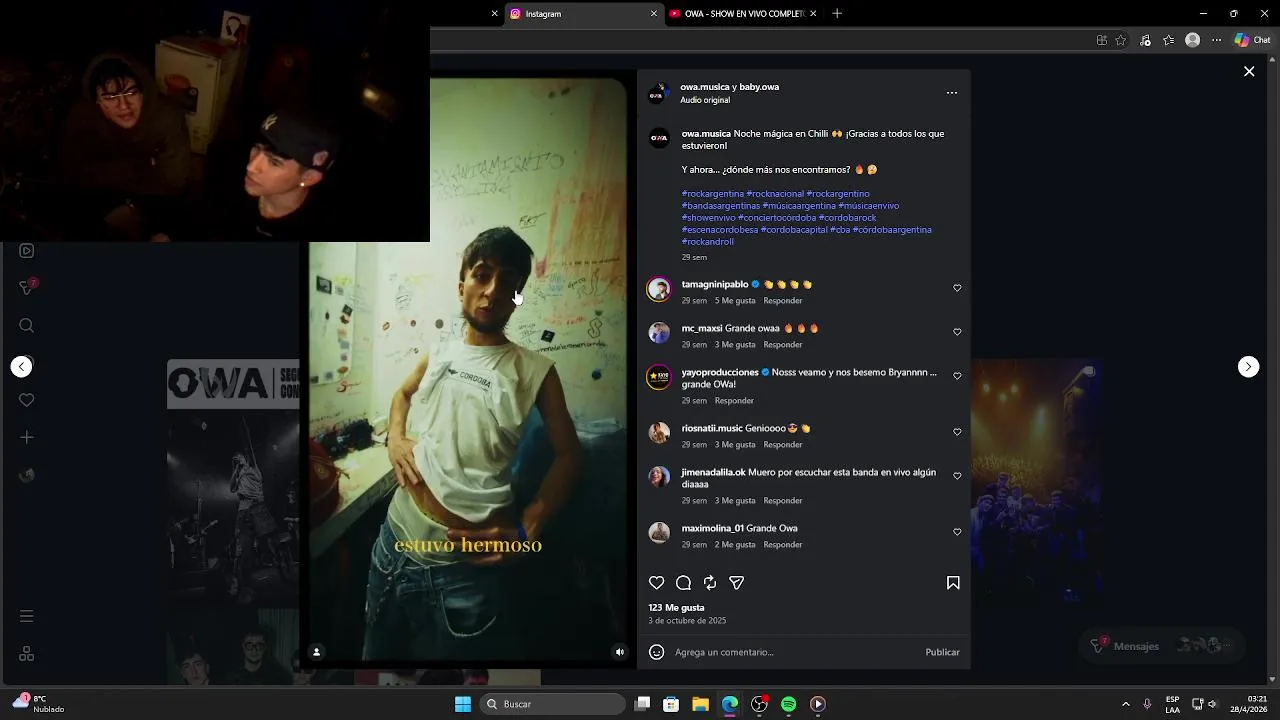This screenshot has height=720, width=1280.
Task: Open #cordobacapital hashtag link
Action: click(x=794, y=230)
